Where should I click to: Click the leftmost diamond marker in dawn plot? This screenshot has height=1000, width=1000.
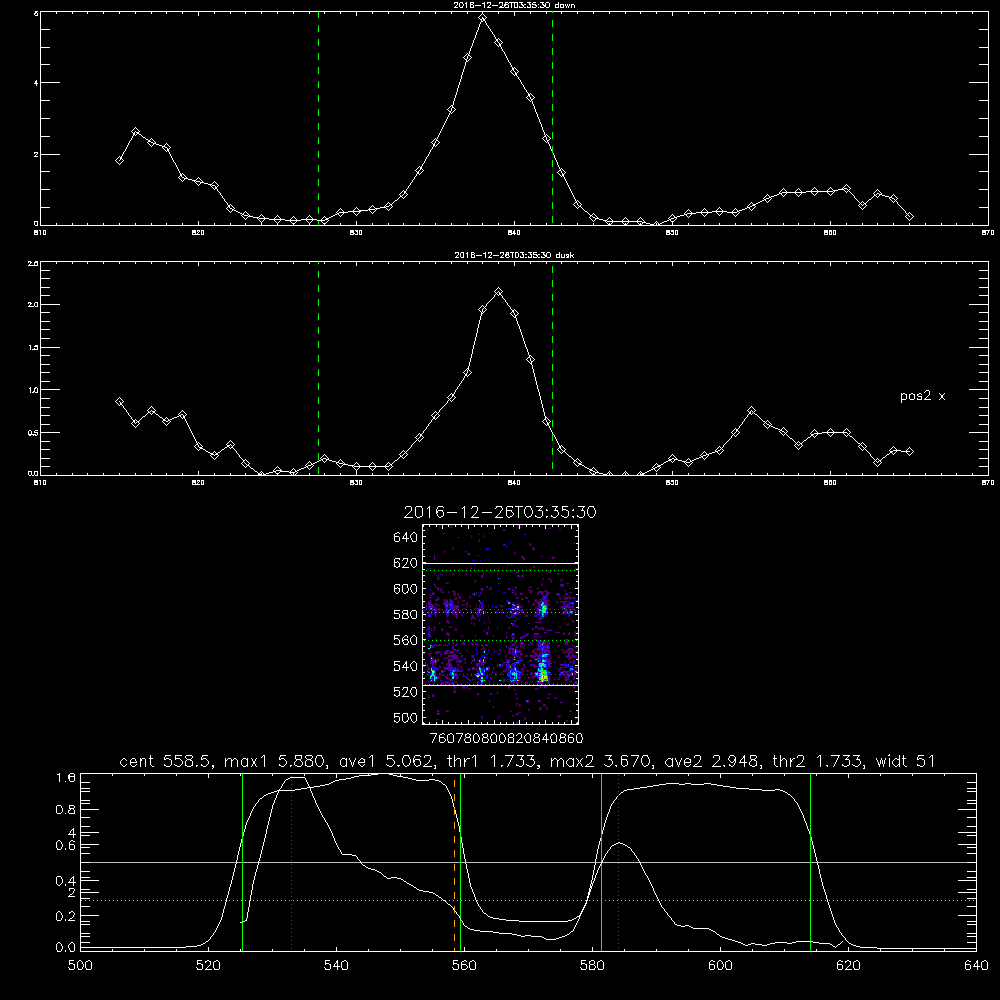(119, 161)
